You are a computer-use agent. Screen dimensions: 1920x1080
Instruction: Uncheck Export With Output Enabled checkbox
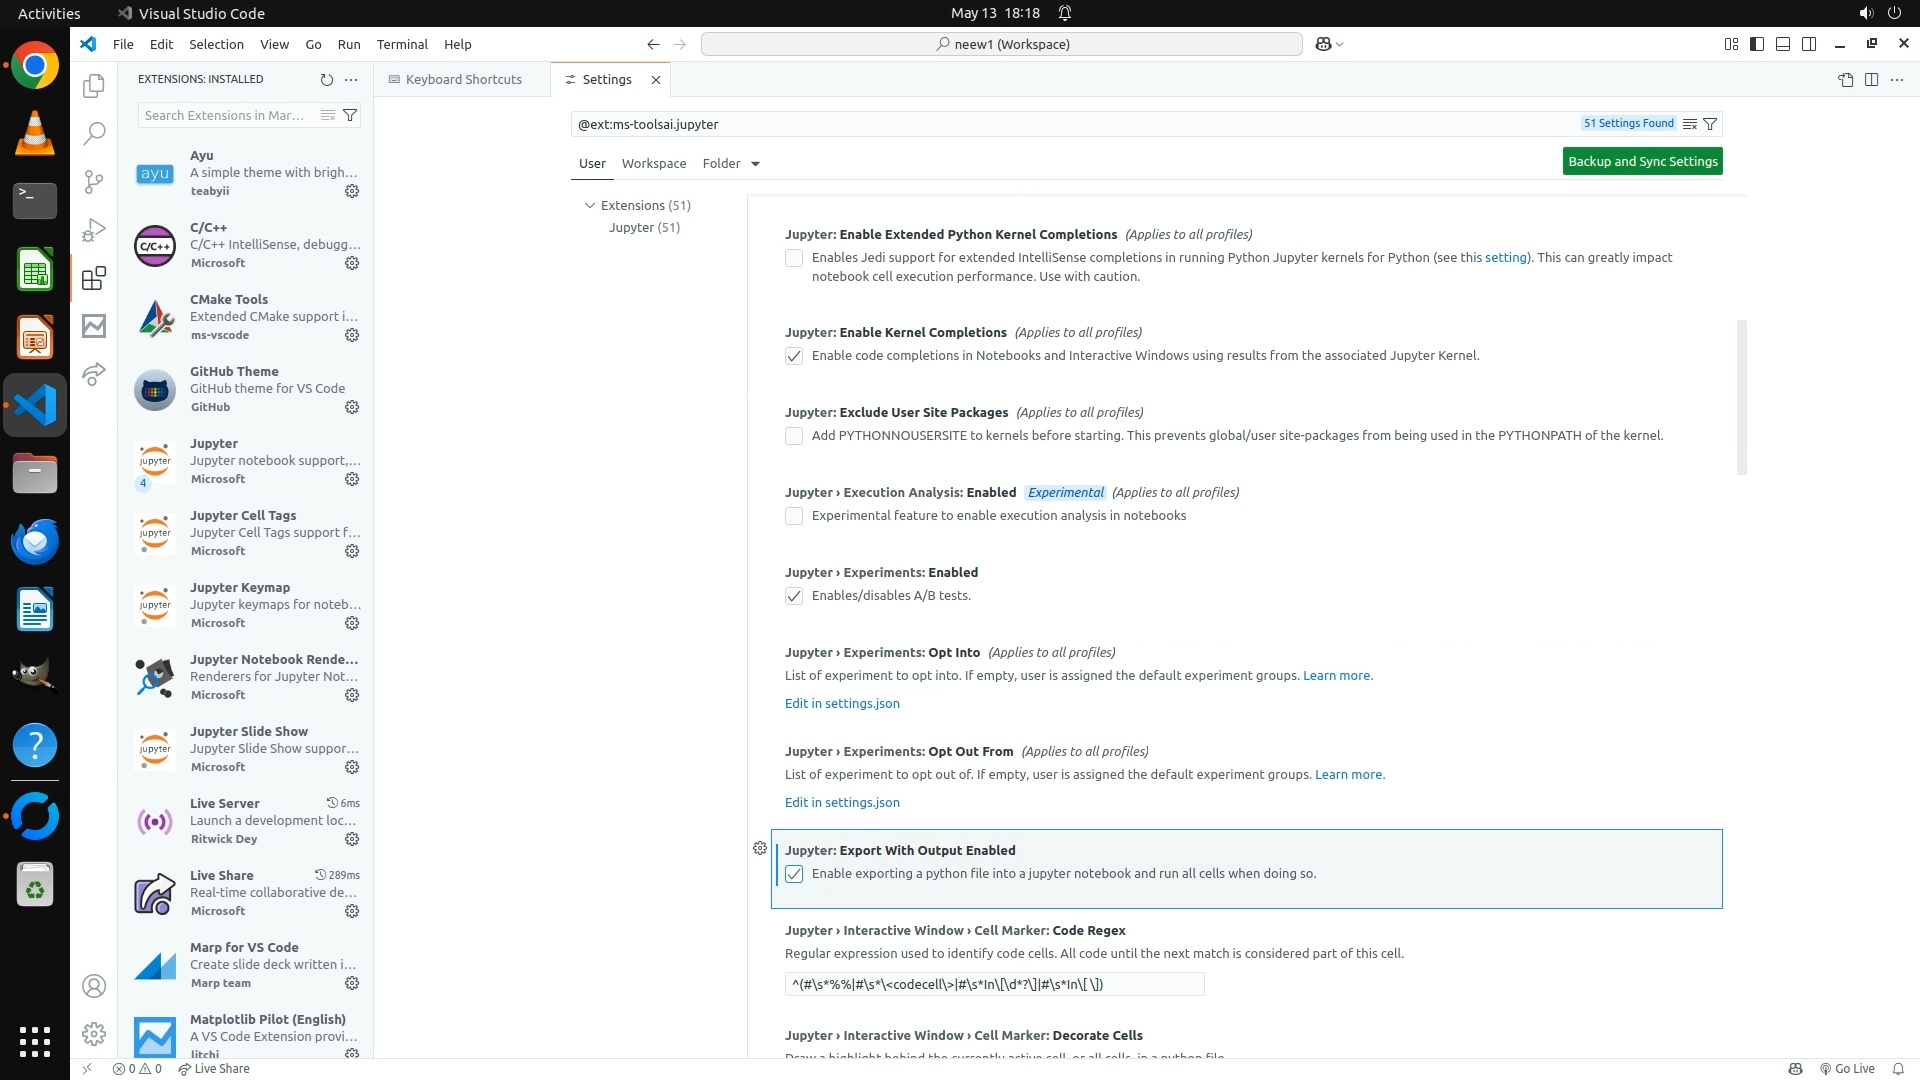click(x=794, y=874)
